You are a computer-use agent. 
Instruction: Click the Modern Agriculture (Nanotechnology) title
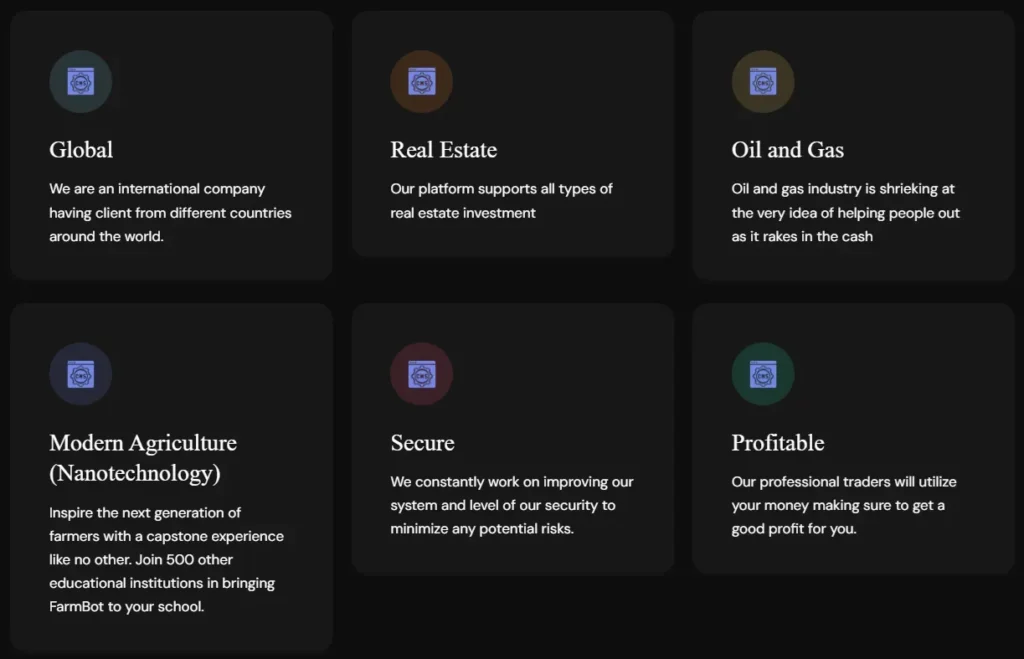[143, 457]
